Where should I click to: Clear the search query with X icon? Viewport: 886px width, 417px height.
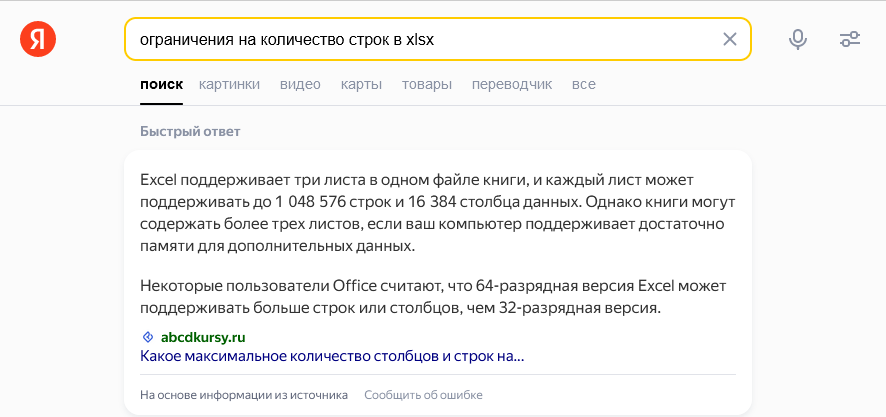pos(730,40)
